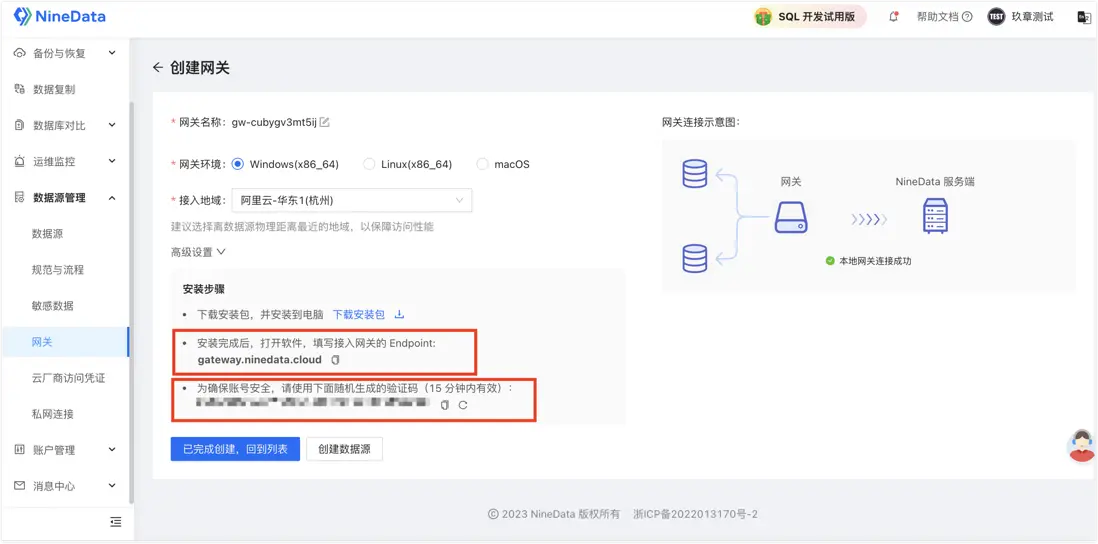Click the gateway device icon in diagram
The height and width of the screenshot is (544, 1098).
coord(791,217)
